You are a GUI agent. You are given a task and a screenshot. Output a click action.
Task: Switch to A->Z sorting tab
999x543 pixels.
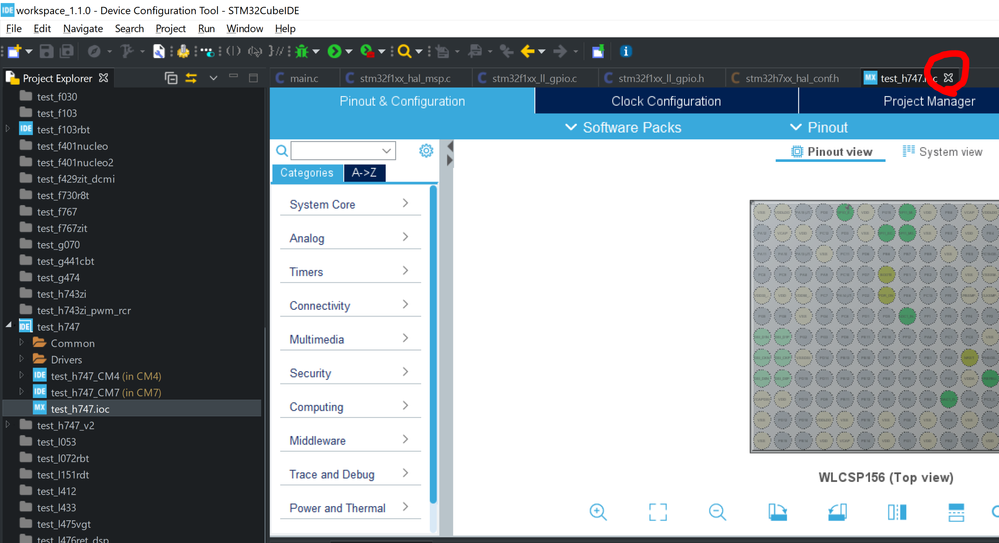tap(364, 173)
